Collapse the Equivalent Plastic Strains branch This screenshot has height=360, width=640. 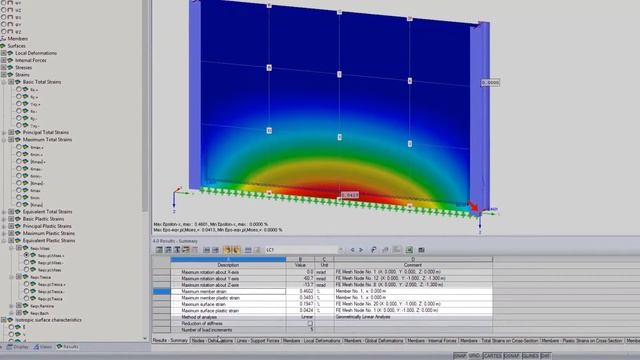click(4, 241)
